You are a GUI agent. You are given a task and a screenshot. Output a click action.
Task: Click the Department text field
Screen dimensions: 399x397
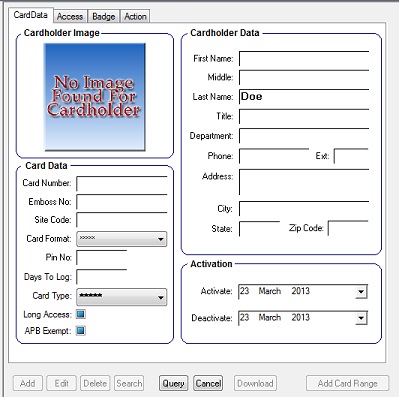click(x=304, y=136)
